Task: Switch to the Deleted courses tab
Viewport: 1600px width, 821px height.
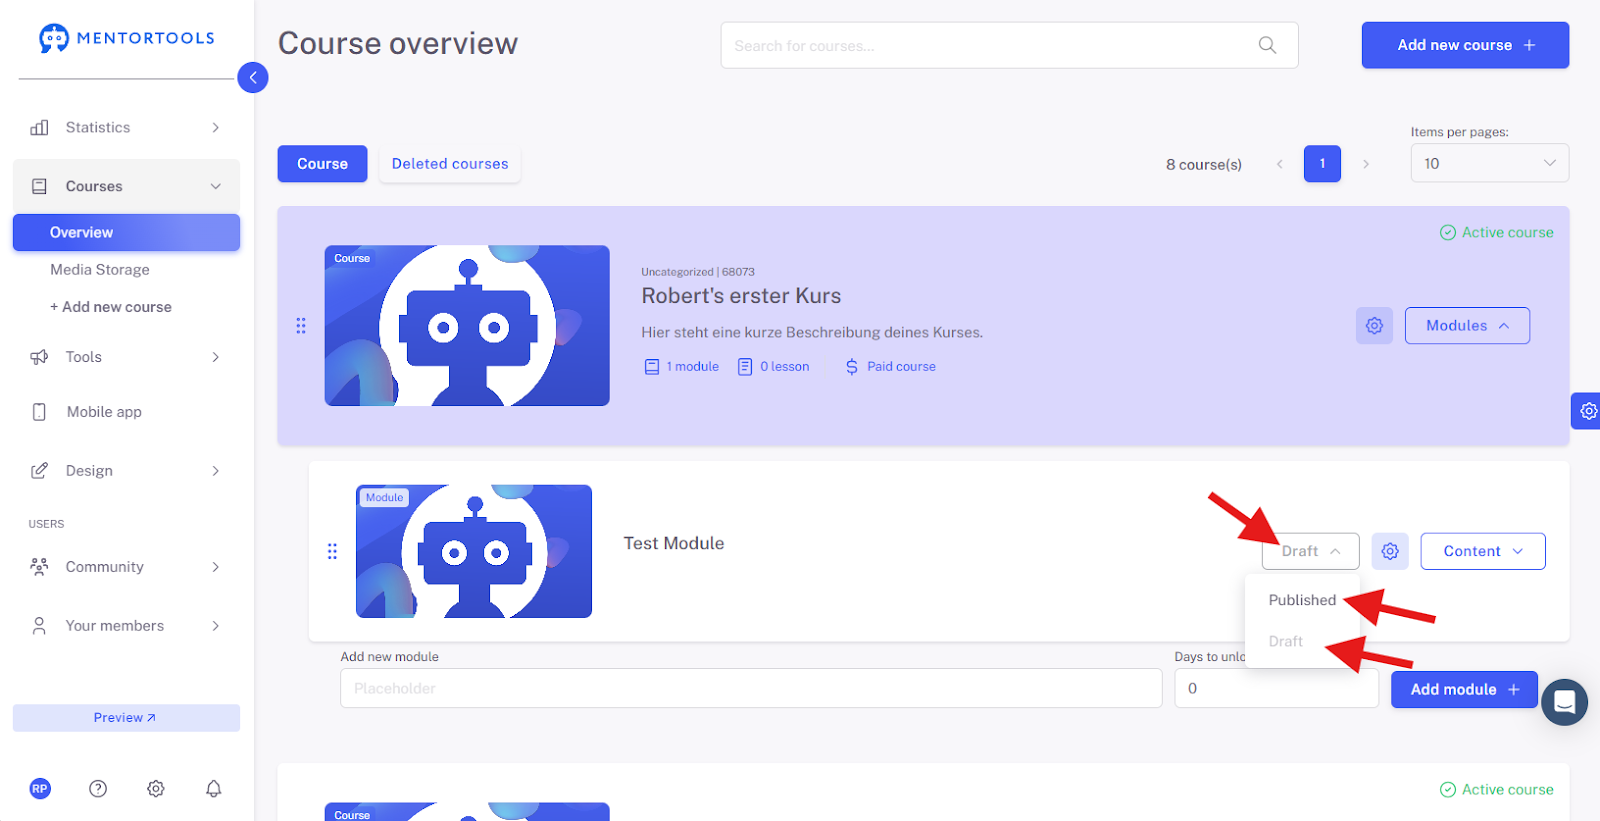Action: coord(450,164)
